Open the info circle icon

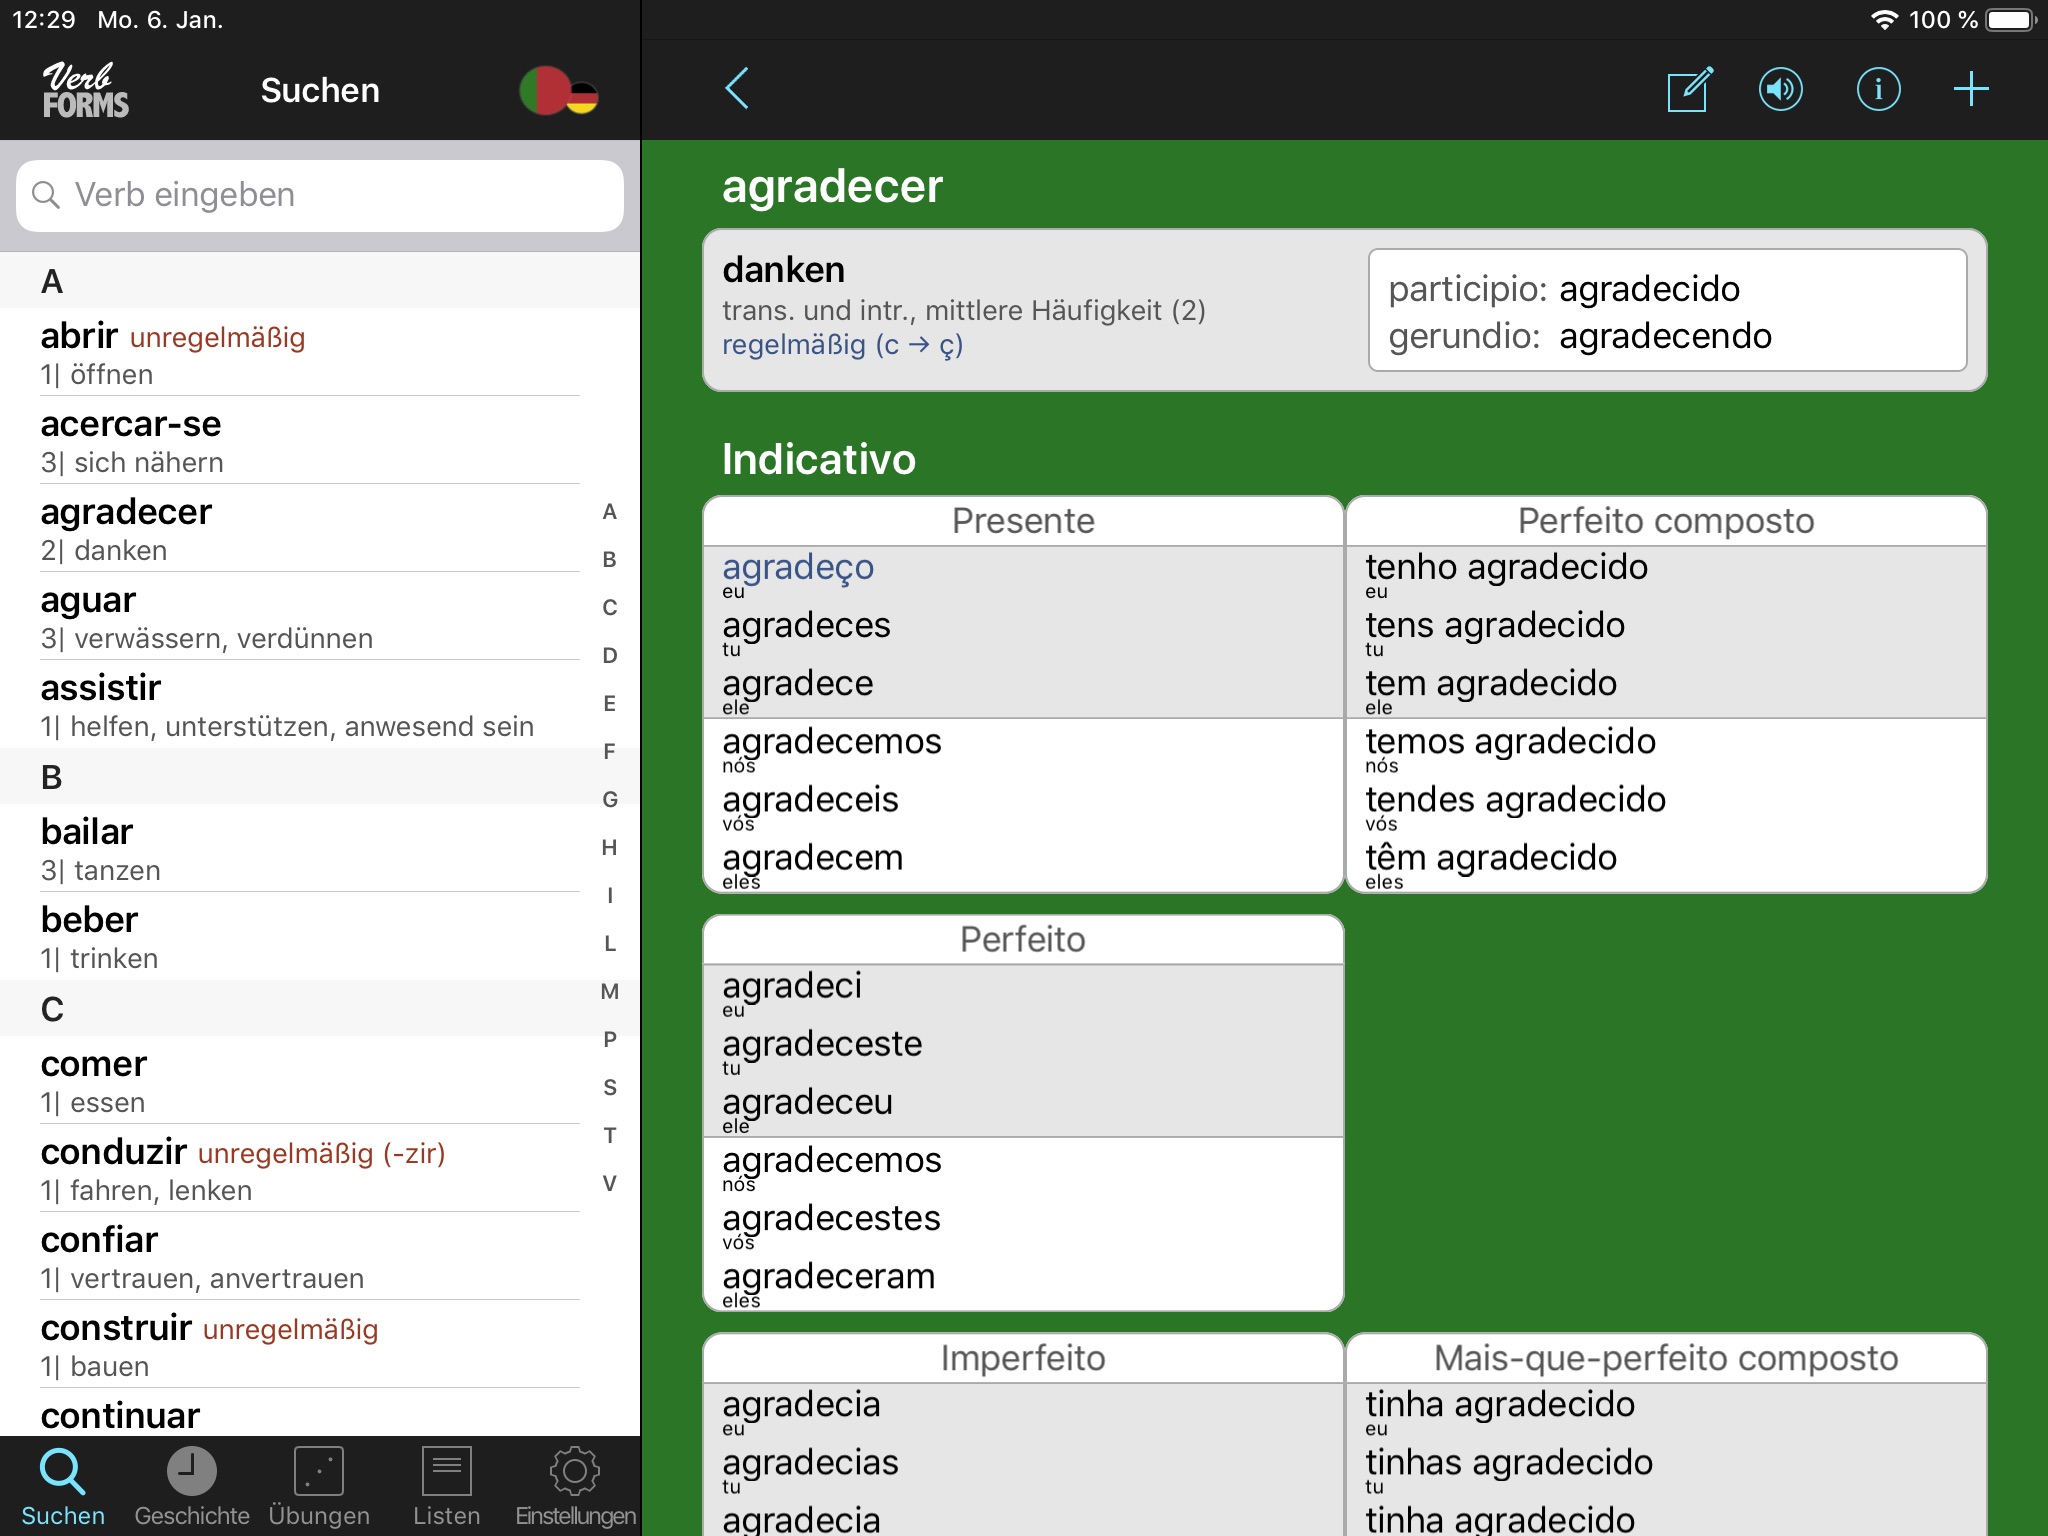click(1878, 89)
